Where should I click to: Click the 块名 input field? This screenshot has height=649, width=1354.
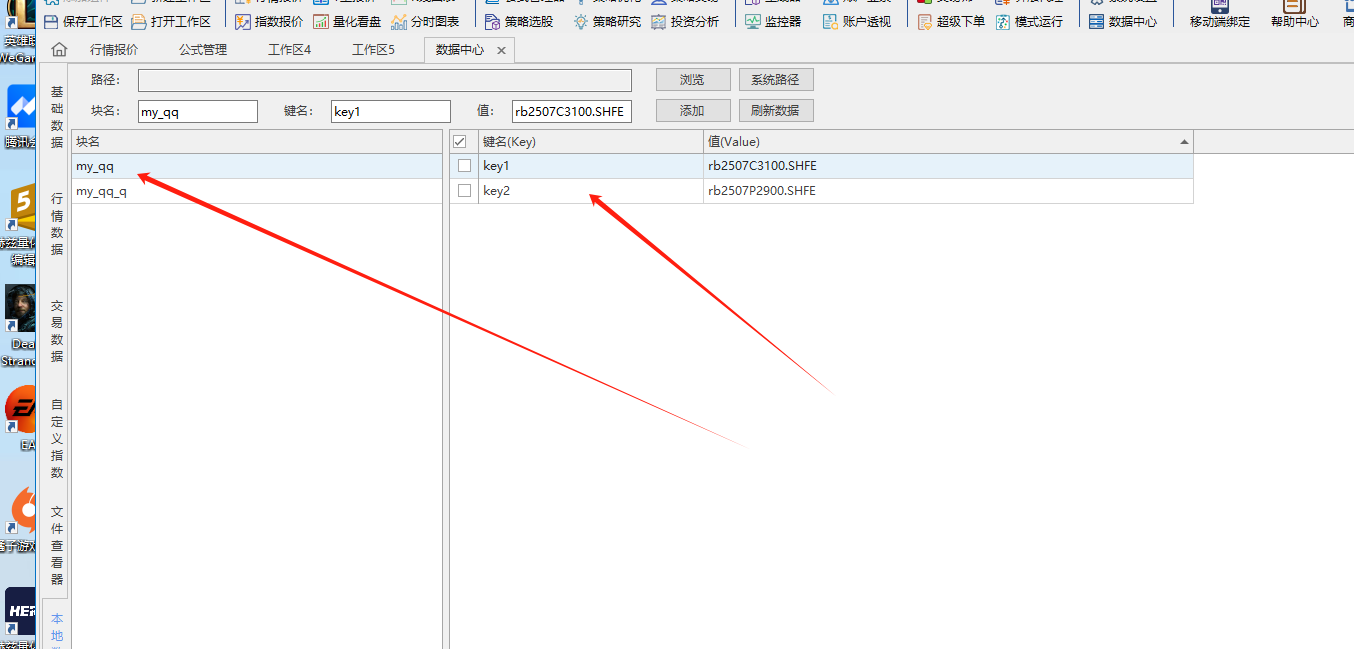[198, 112]
